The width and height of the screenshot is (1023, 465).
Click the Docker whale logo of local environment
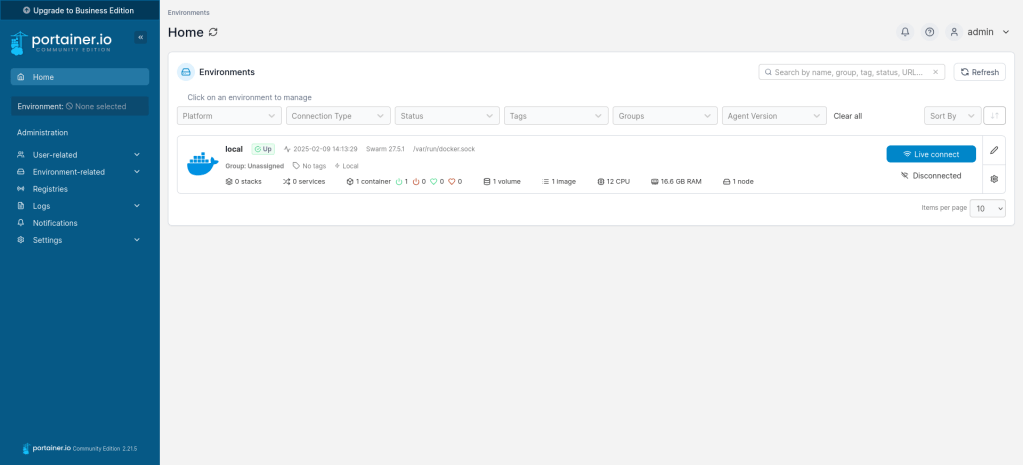[202, 164]
